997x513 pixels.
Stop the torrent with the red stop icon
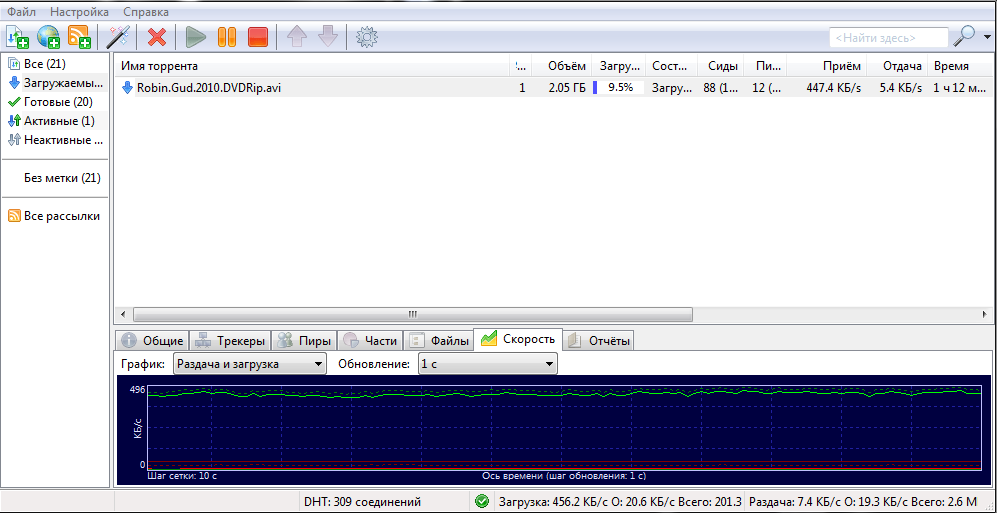pyautogui.click(x=258, y=37)
